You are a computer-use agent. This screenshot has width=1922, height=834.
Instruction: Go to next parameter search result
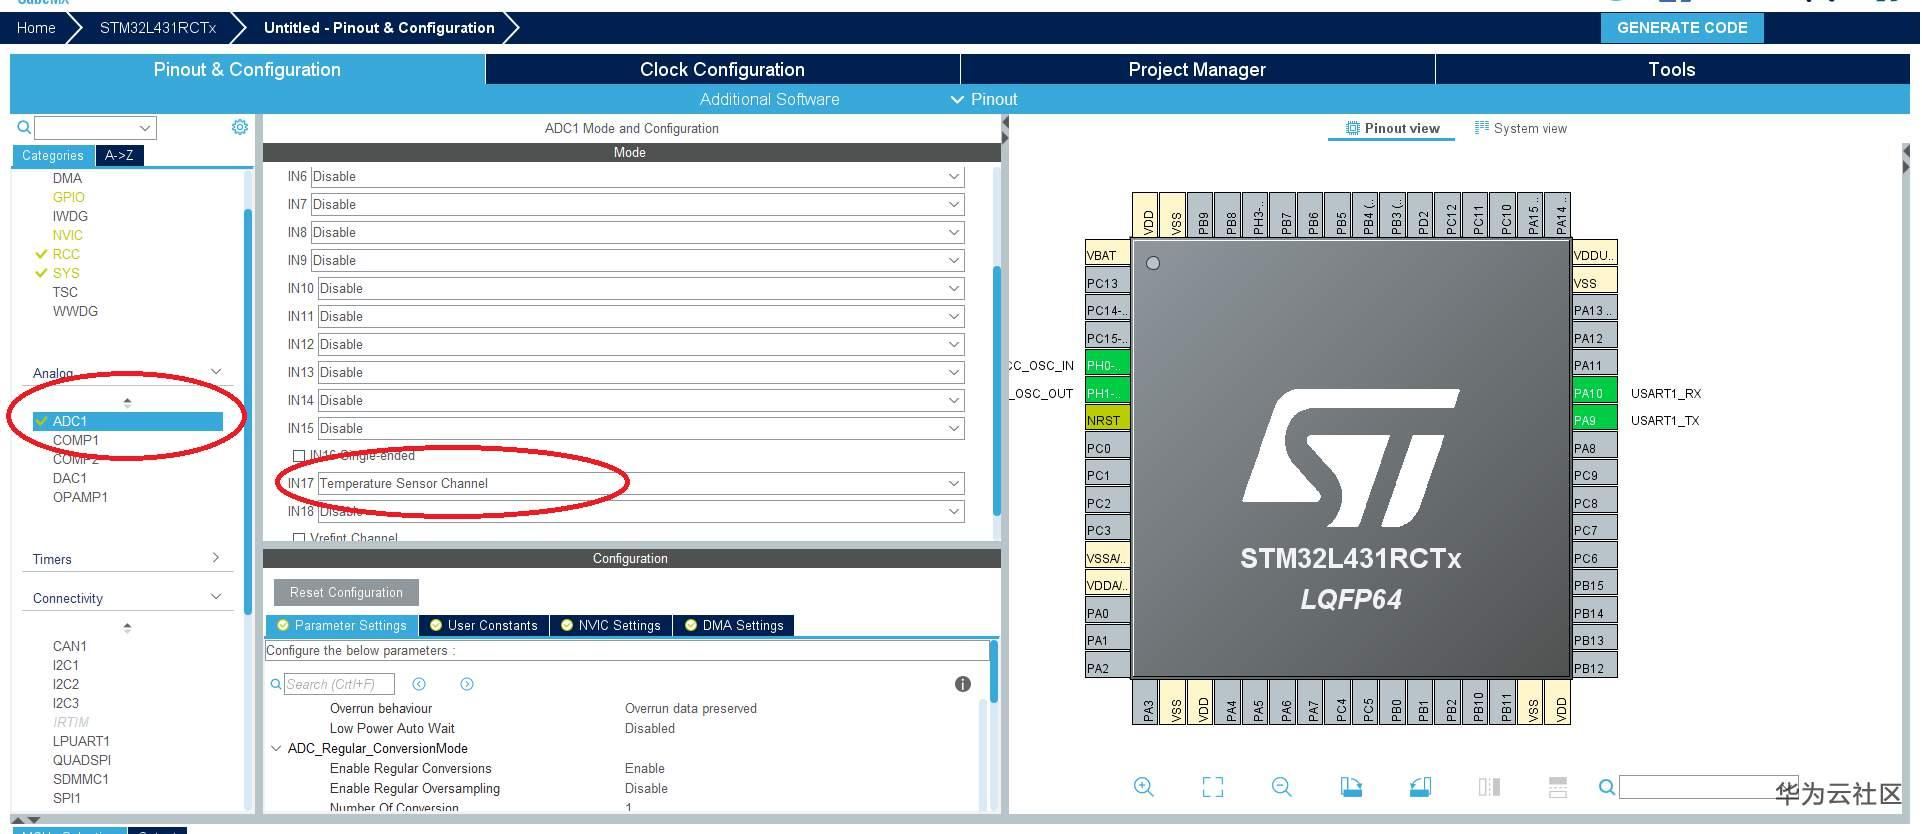tap(467, 684)
